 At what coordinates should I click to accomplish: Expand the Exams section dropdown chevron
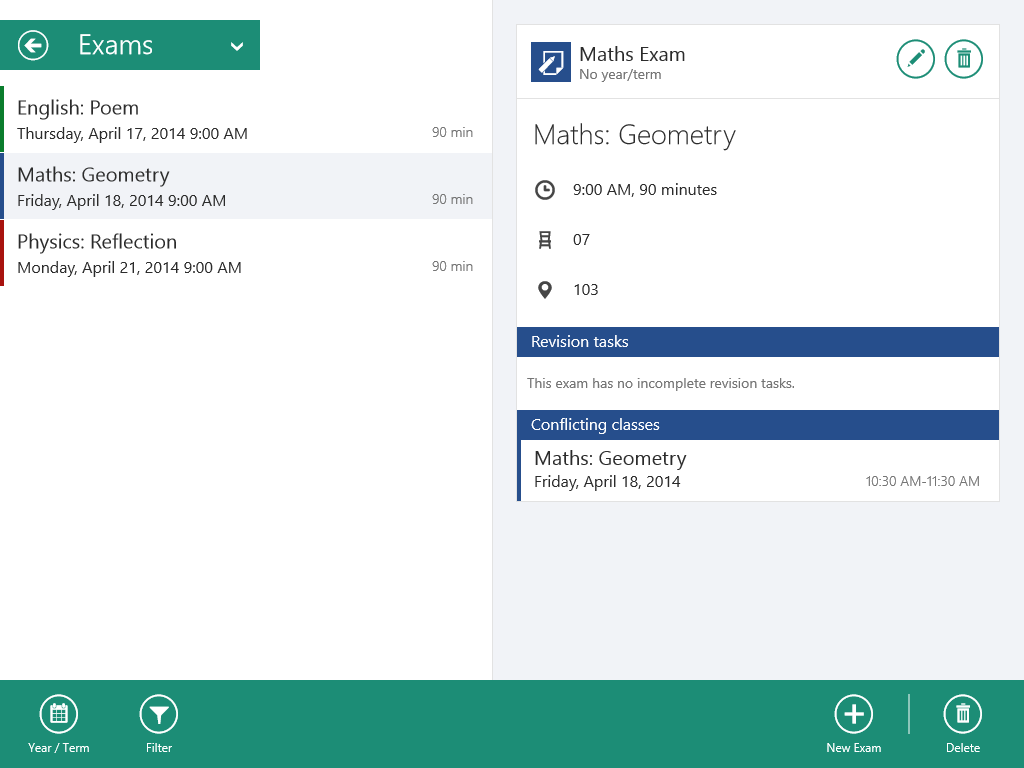click(237, 46)
